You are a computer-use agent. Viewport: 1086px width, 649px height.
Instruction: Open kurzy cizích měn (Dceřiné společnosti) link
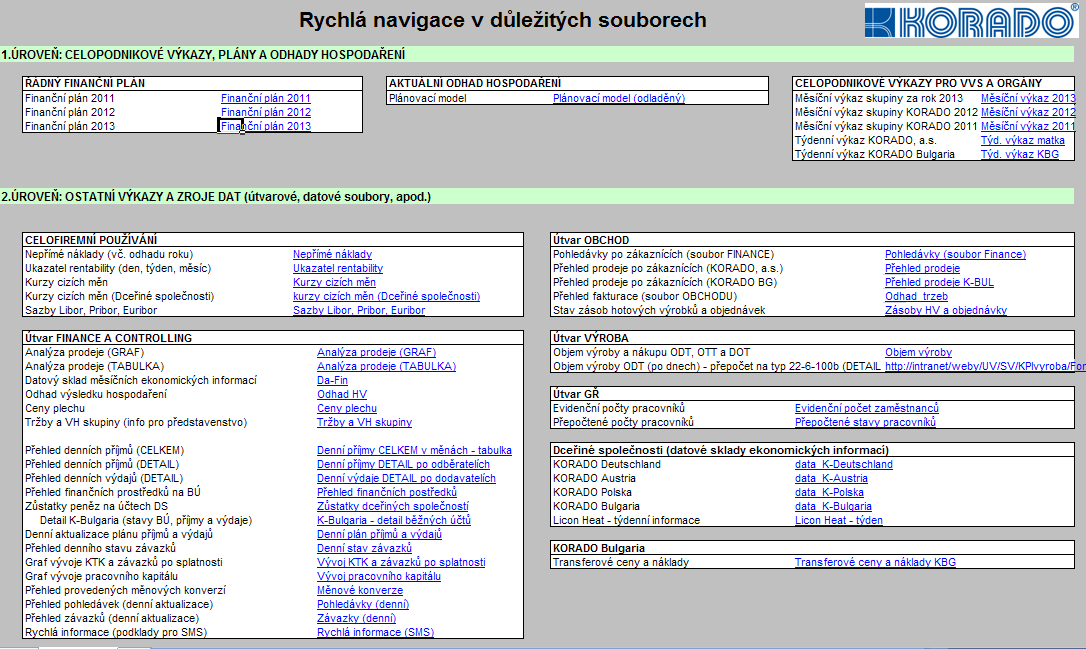pos(386,296)
